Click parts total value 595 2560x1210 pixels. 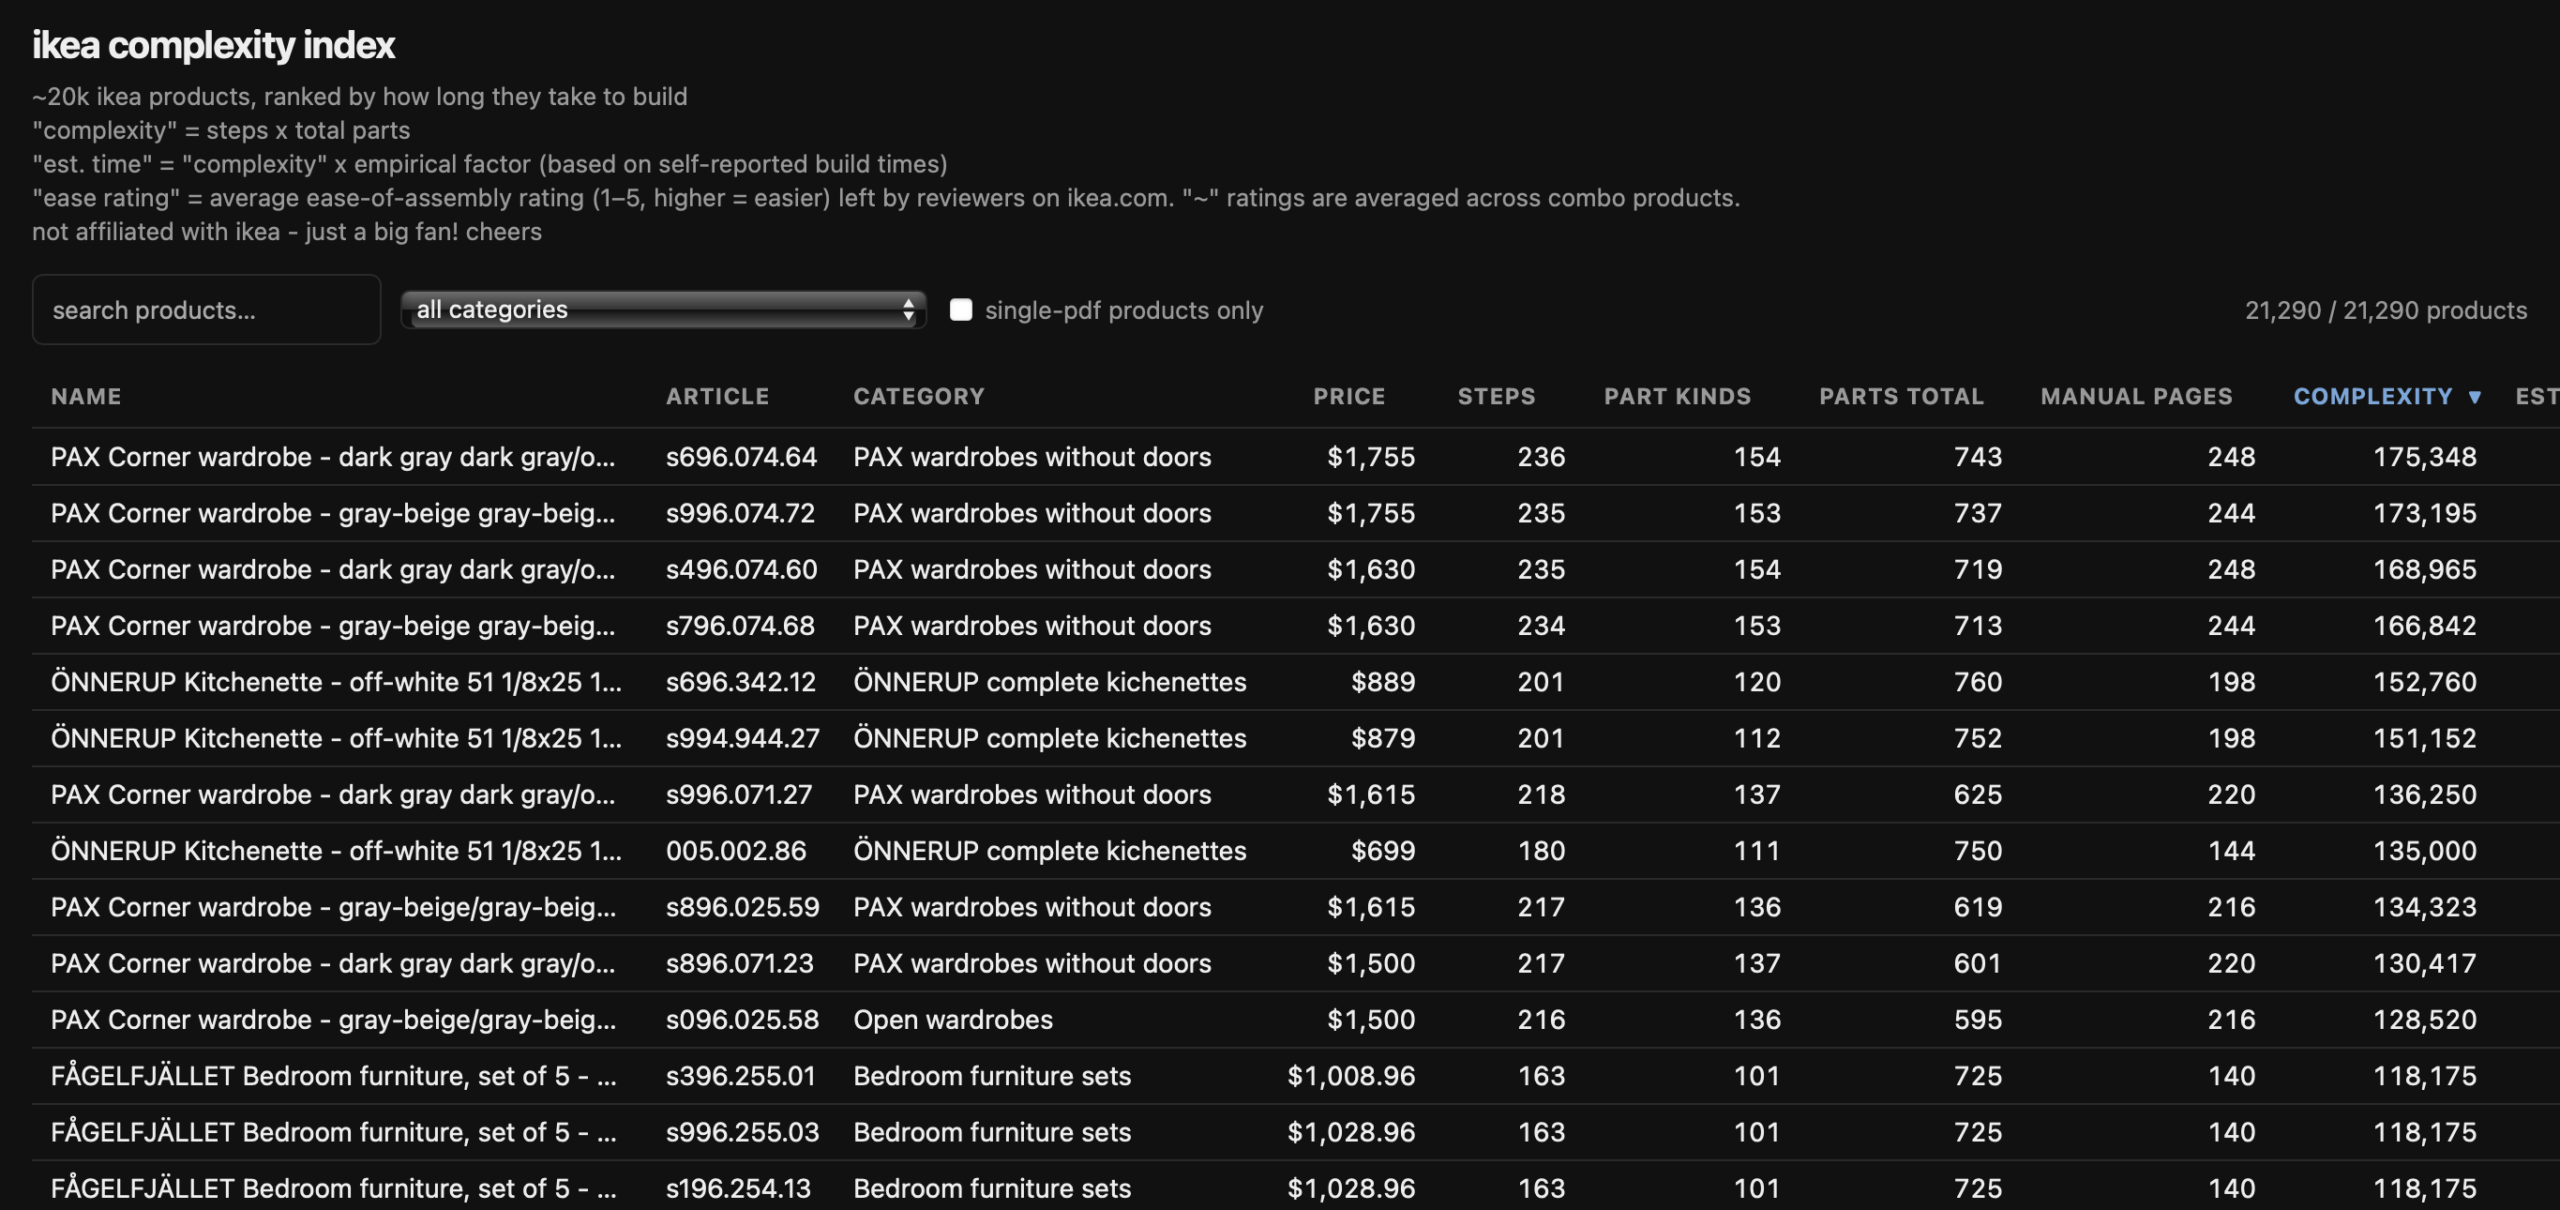1978,1020
